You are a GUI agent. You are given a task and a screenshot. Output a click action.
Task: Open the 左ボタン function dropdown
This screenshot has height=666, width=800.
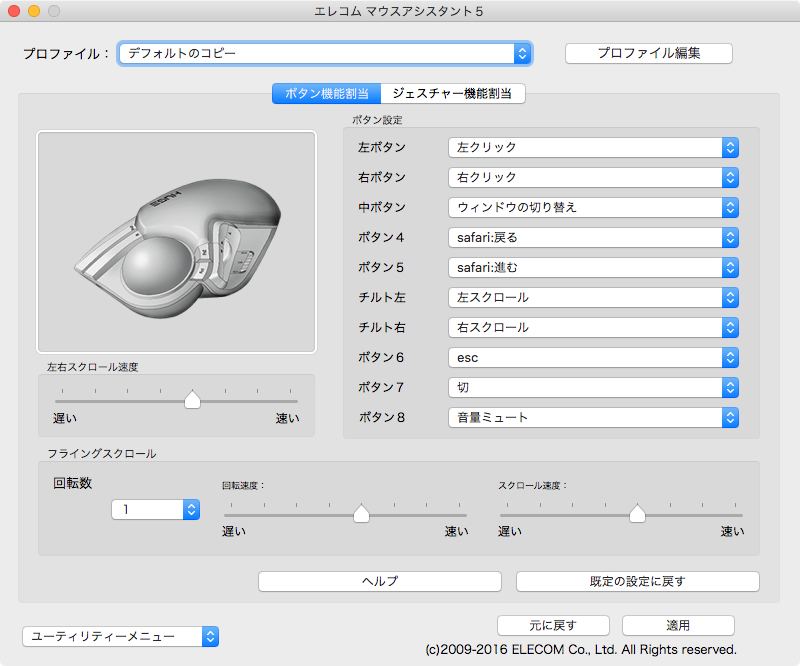(593, 147)
